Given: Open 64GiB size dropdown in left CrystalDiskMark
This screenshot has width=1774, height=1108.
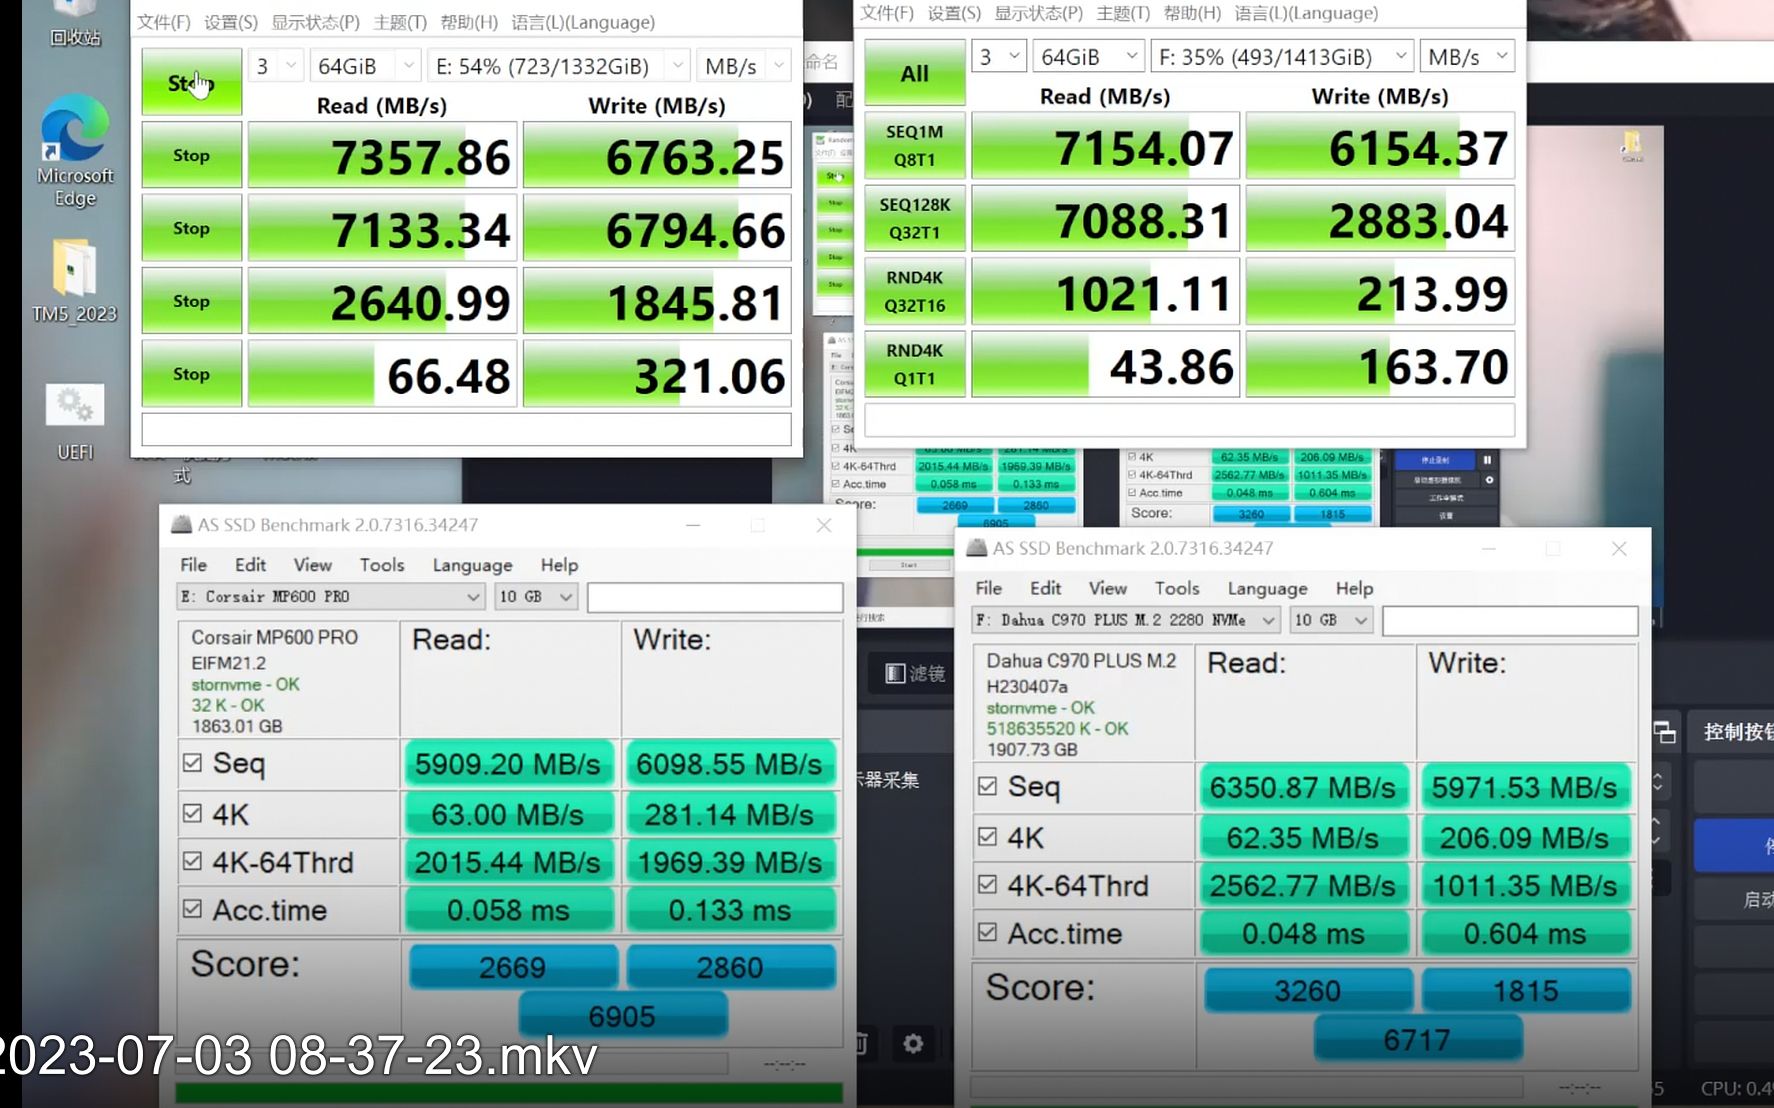Looking at the screenshot, I should (365, 66).
